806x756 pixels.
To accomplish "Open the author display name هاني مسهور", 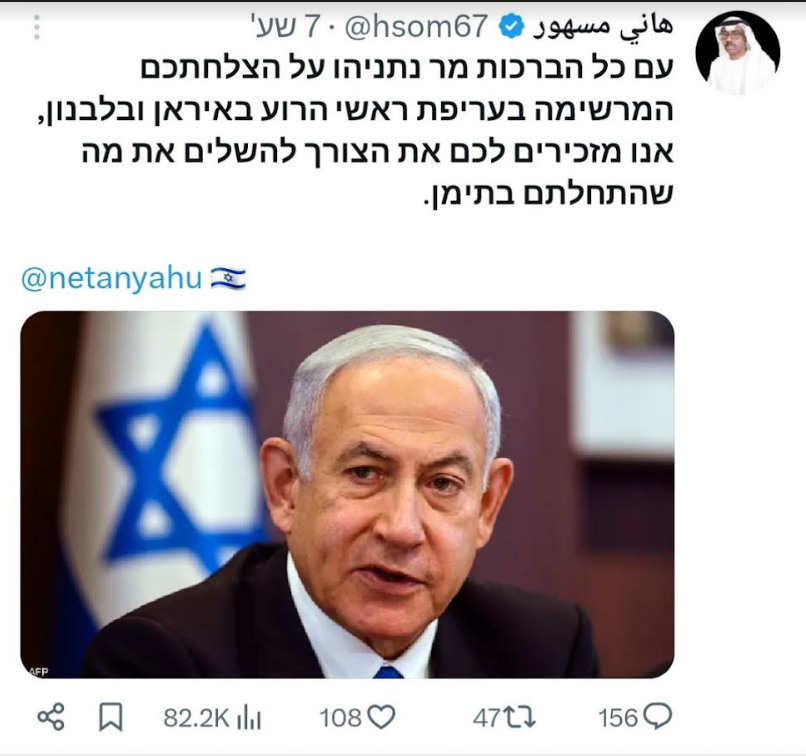I will pyautogui.click(x=601, y=28).
